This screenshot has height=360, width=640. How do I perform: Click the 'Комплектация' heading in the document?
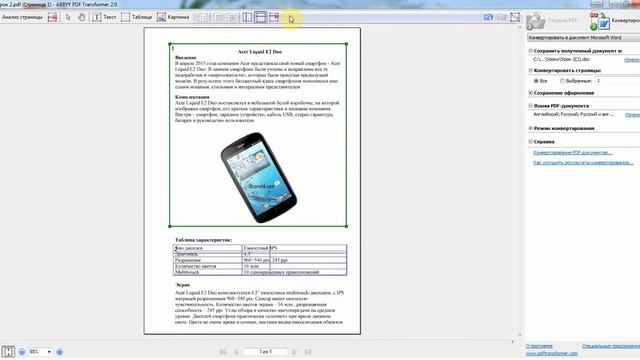(x=192, y=97)
